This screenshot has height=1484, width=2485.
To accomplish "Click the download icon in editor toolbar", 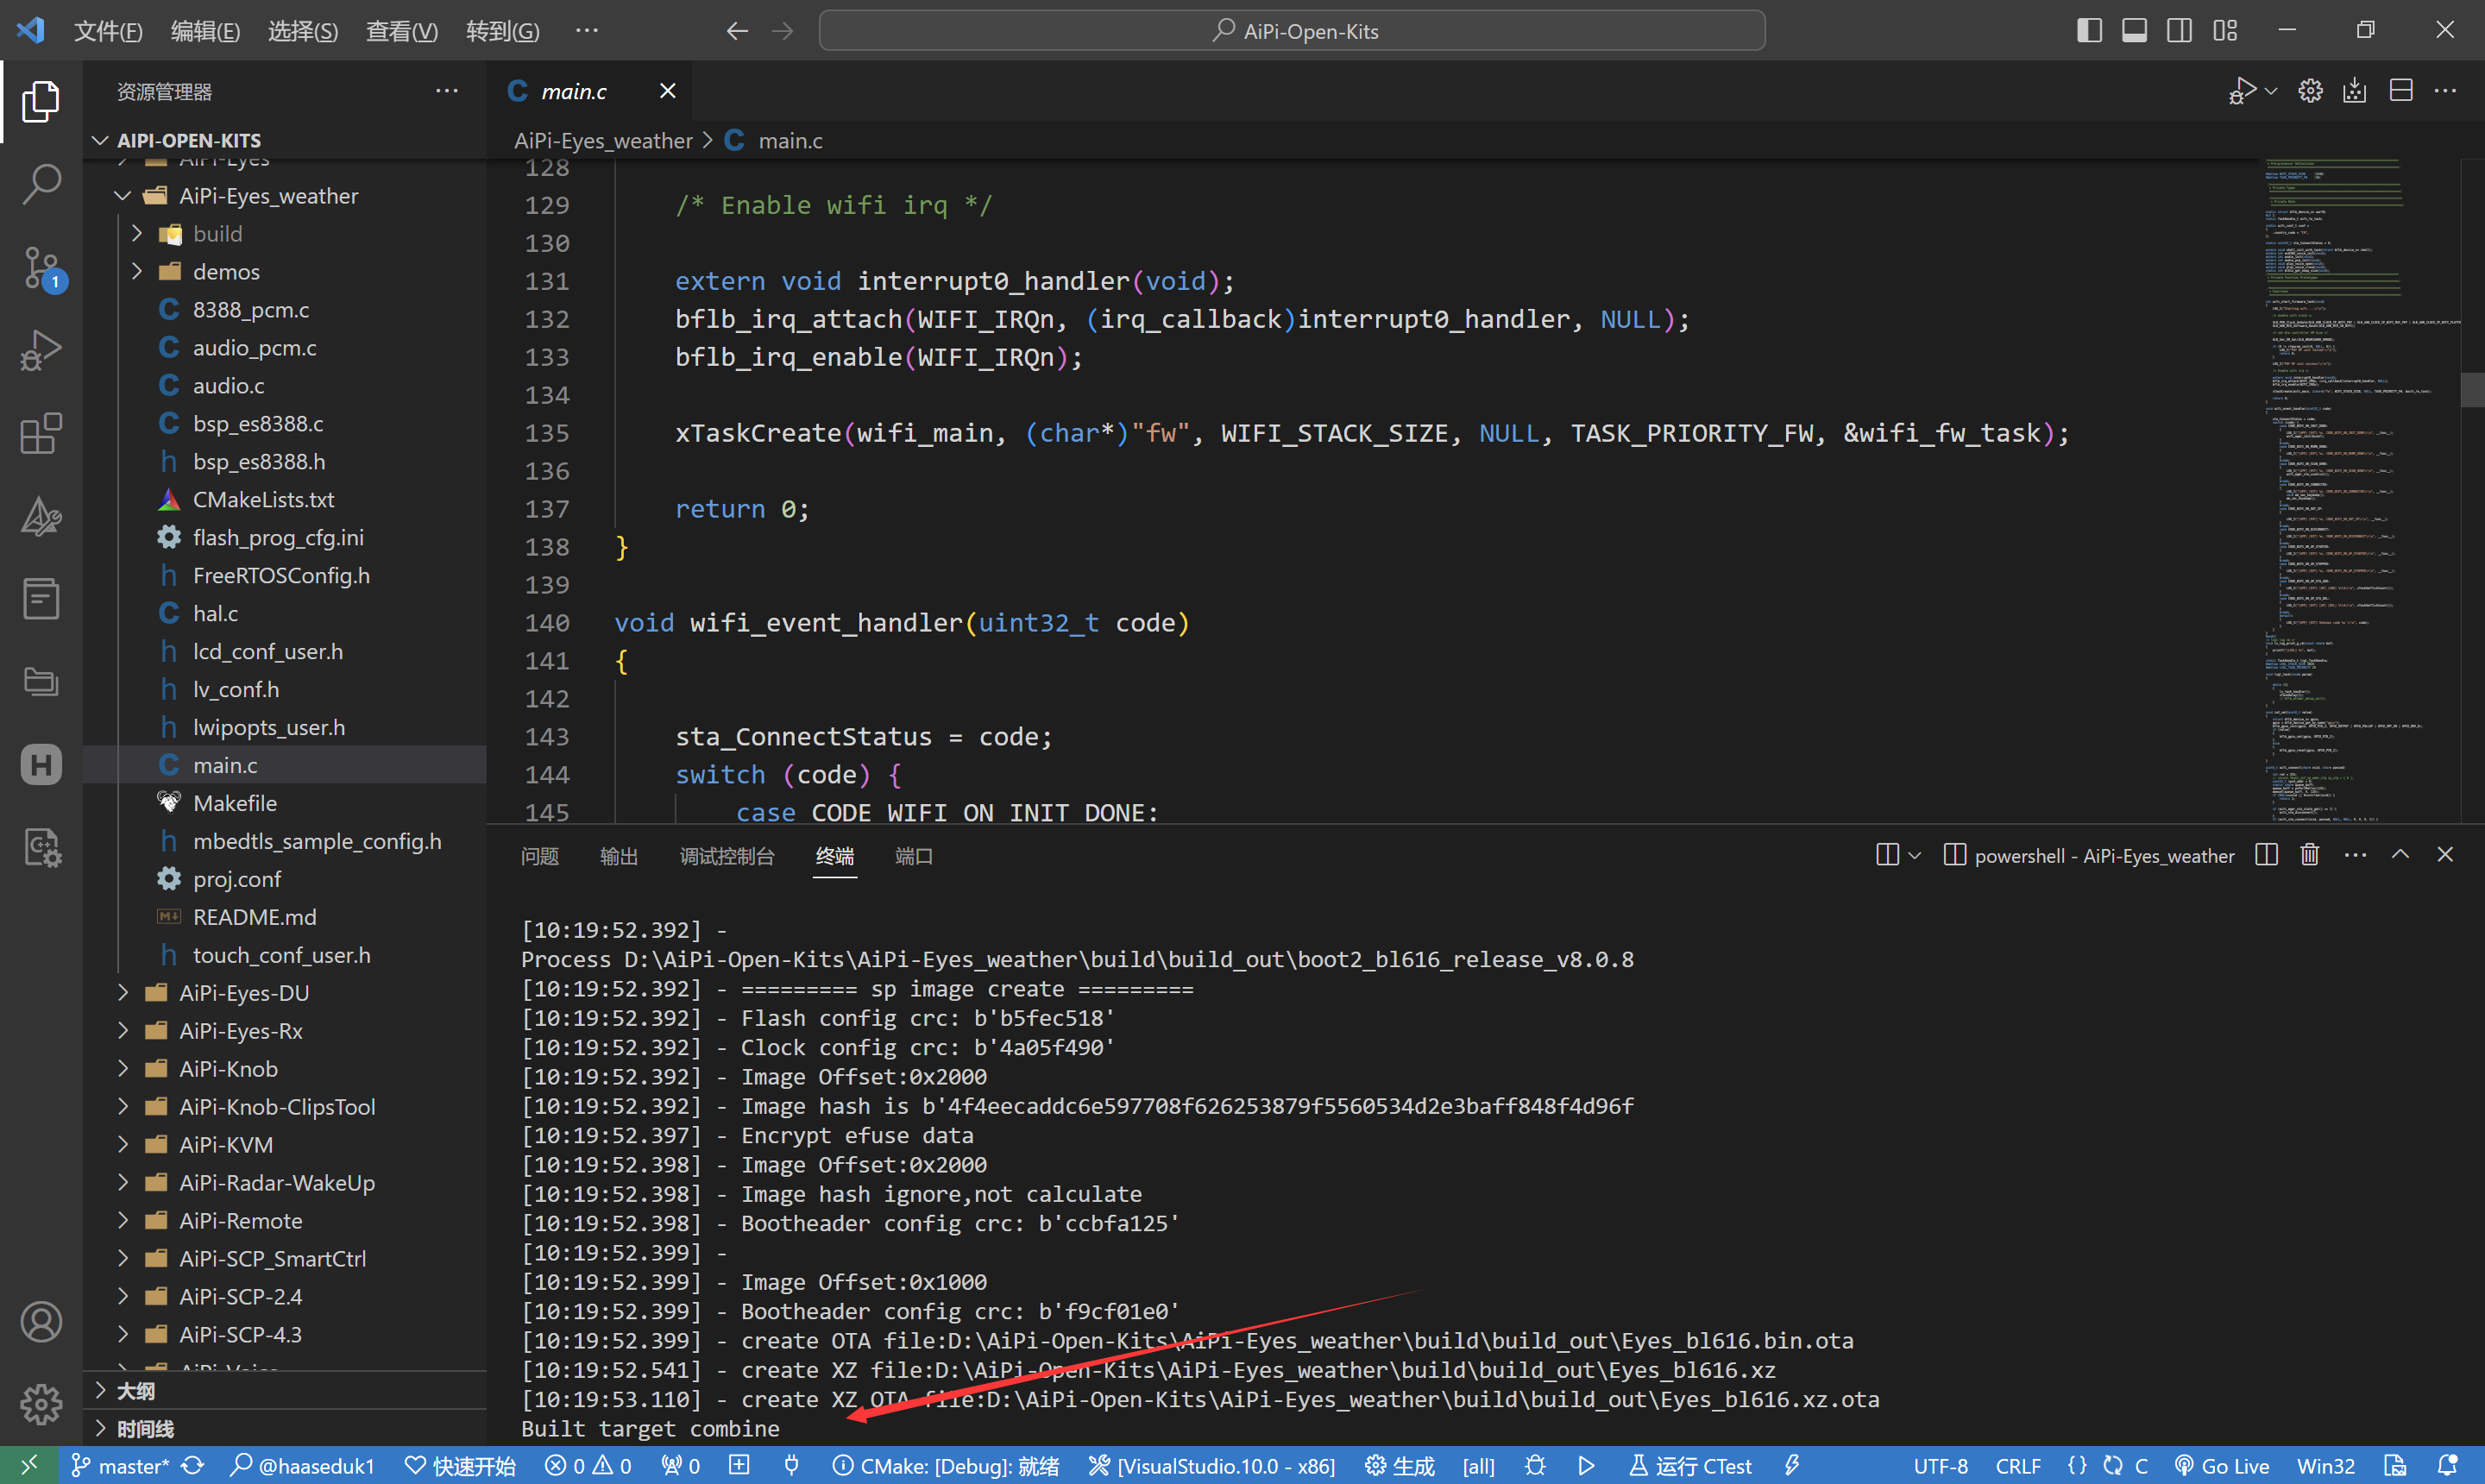I will point(2355,91).
